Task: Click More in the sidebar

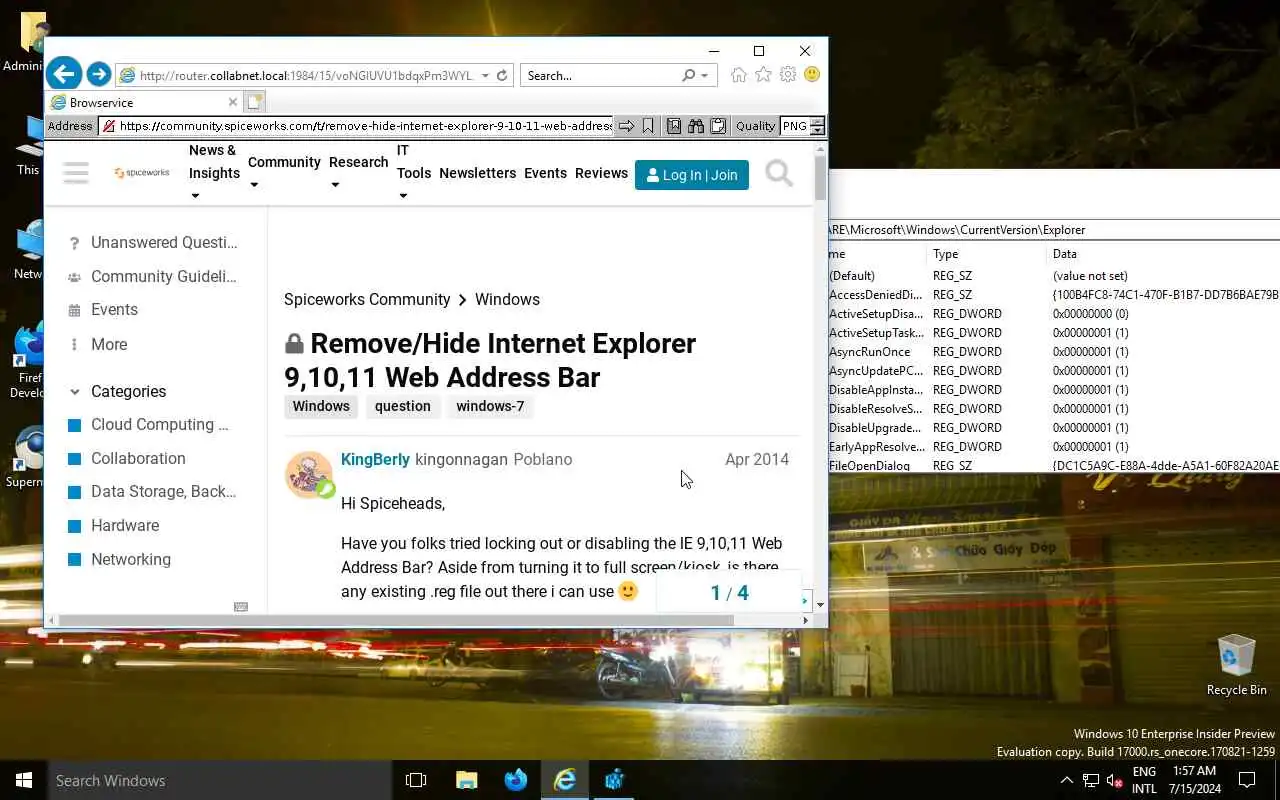Action: point(98,344)
